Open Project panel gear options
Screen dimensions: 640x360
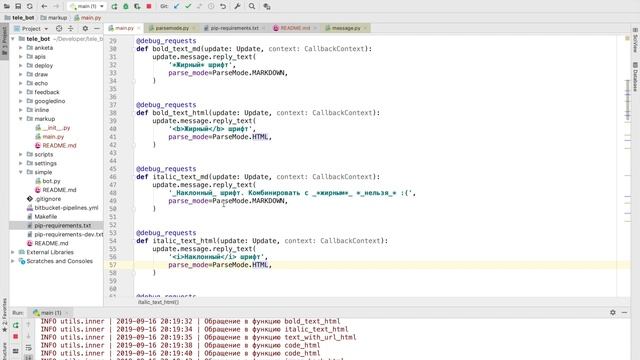pos(85,29)
